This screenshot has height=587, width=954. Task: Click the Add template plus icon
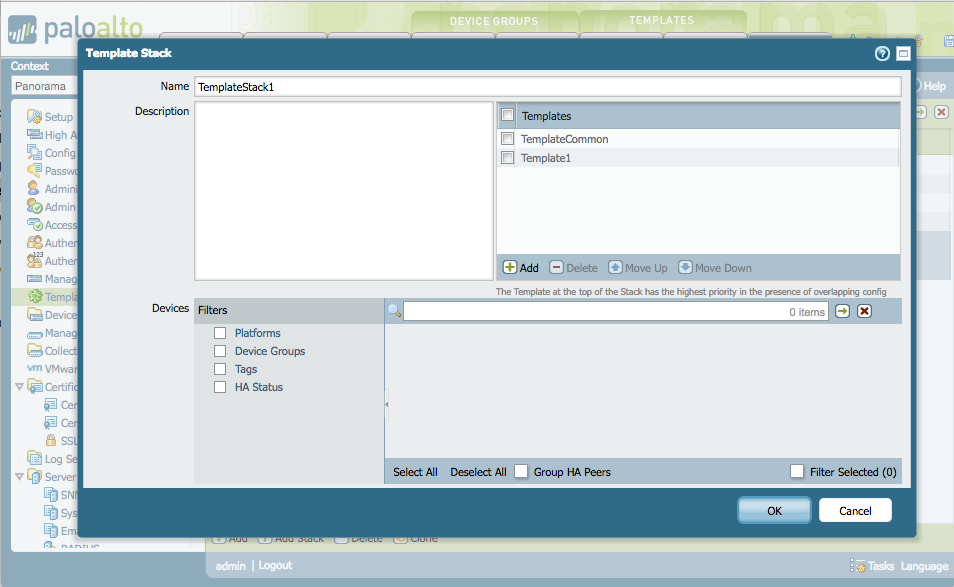point(510,267)
